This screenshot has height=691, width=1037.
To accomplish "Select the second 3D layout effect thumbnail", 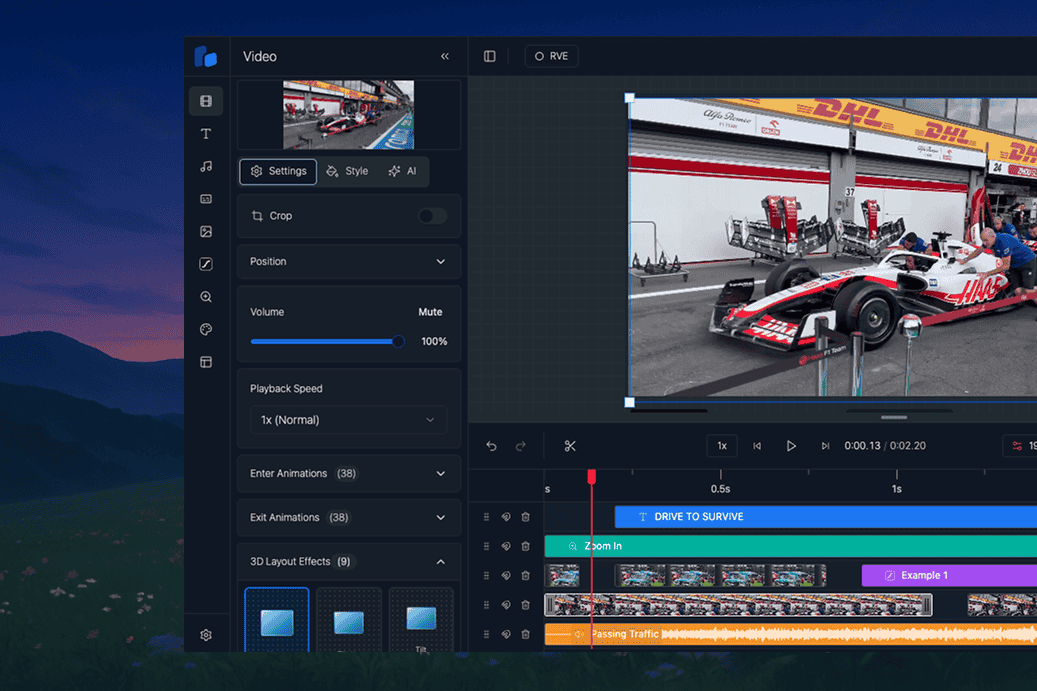I will [349, 620].
